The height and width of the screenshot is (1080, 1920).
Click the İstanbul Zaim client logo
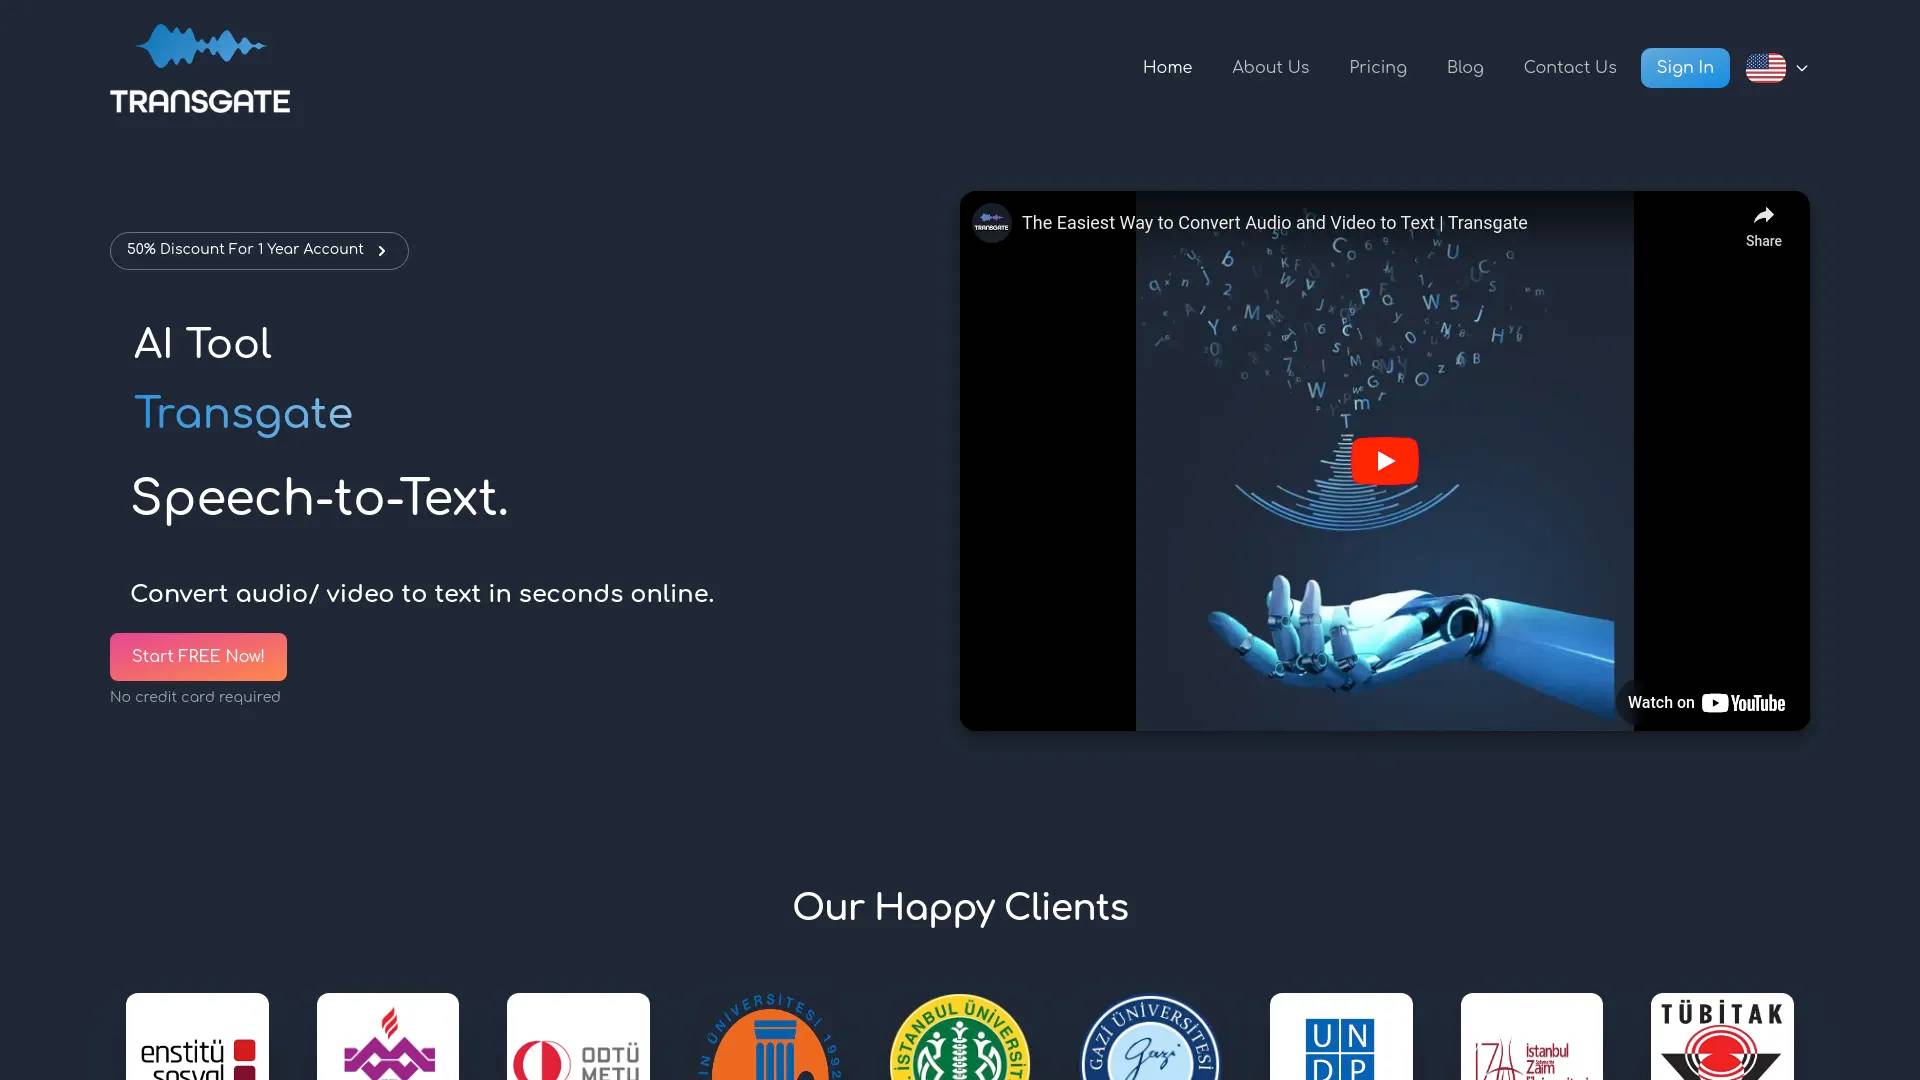tap(1531, 1037)
